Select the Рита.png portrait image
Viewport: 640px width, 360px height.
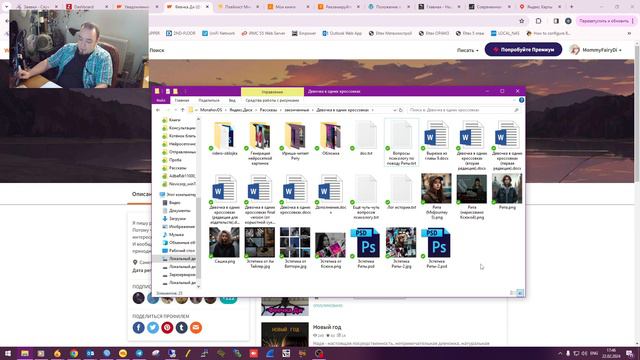[507, 192]
